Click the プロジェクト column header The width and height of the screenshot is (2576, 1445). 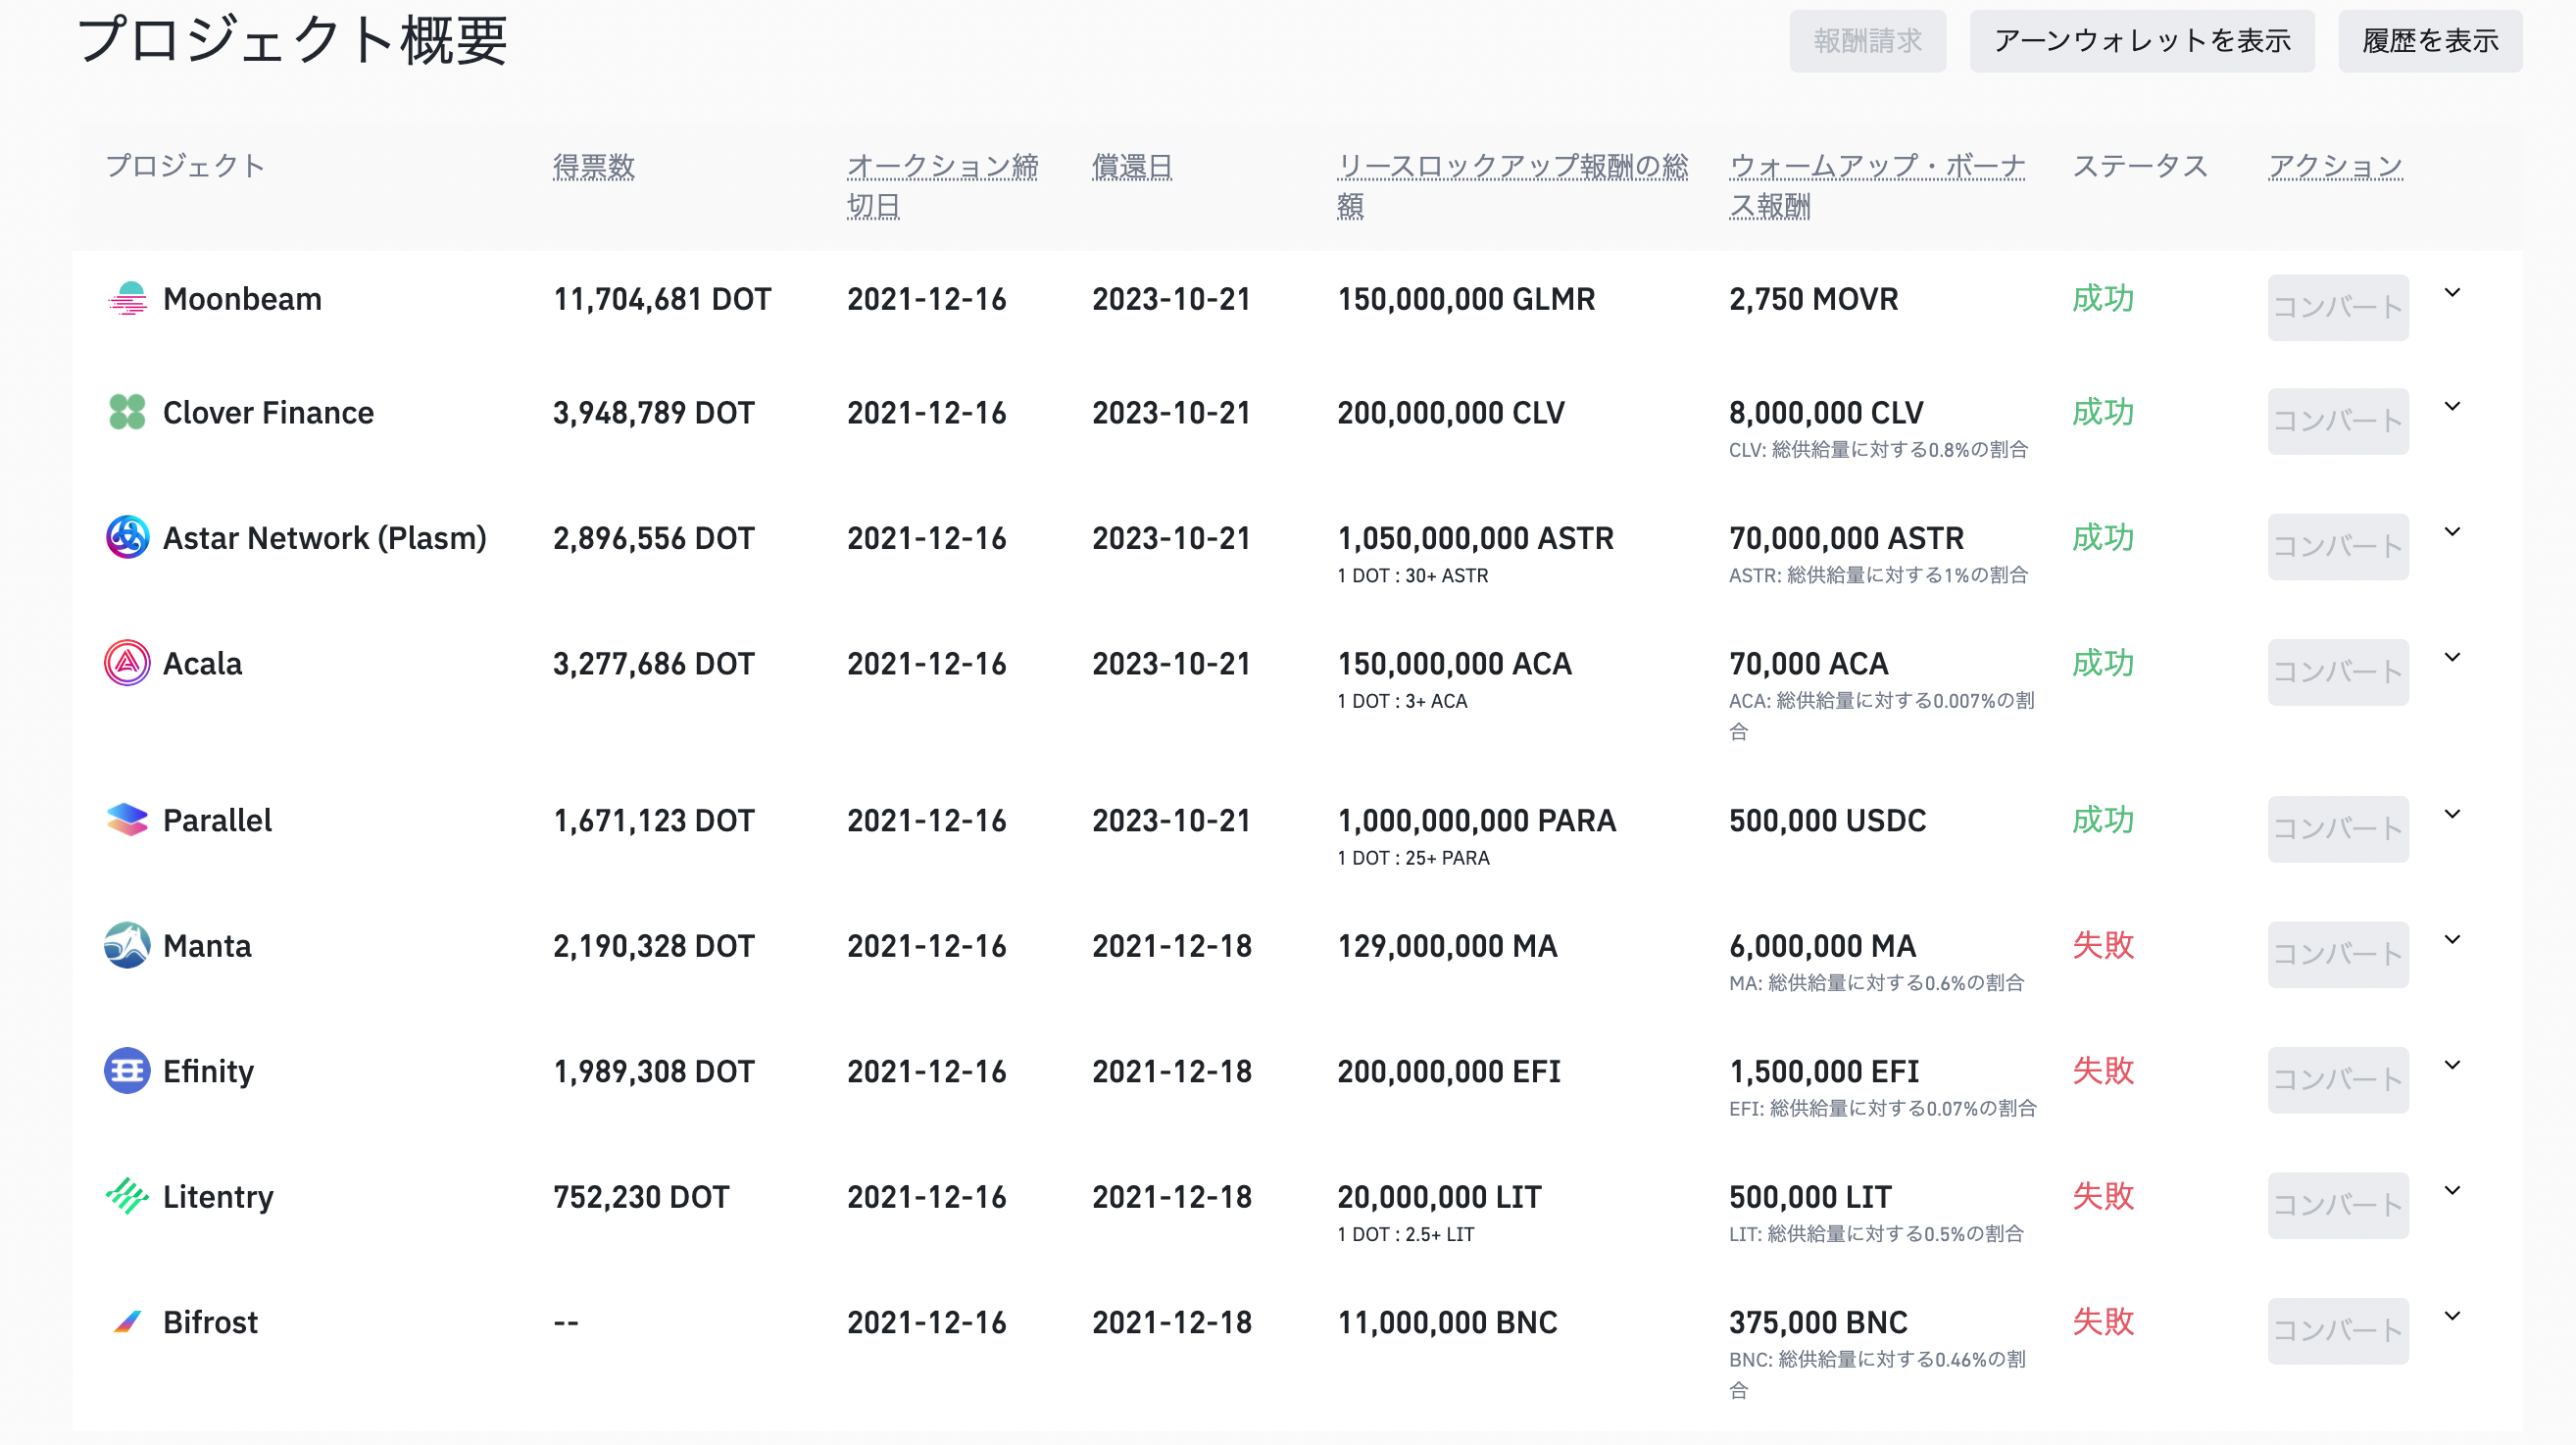coord(185,166)
